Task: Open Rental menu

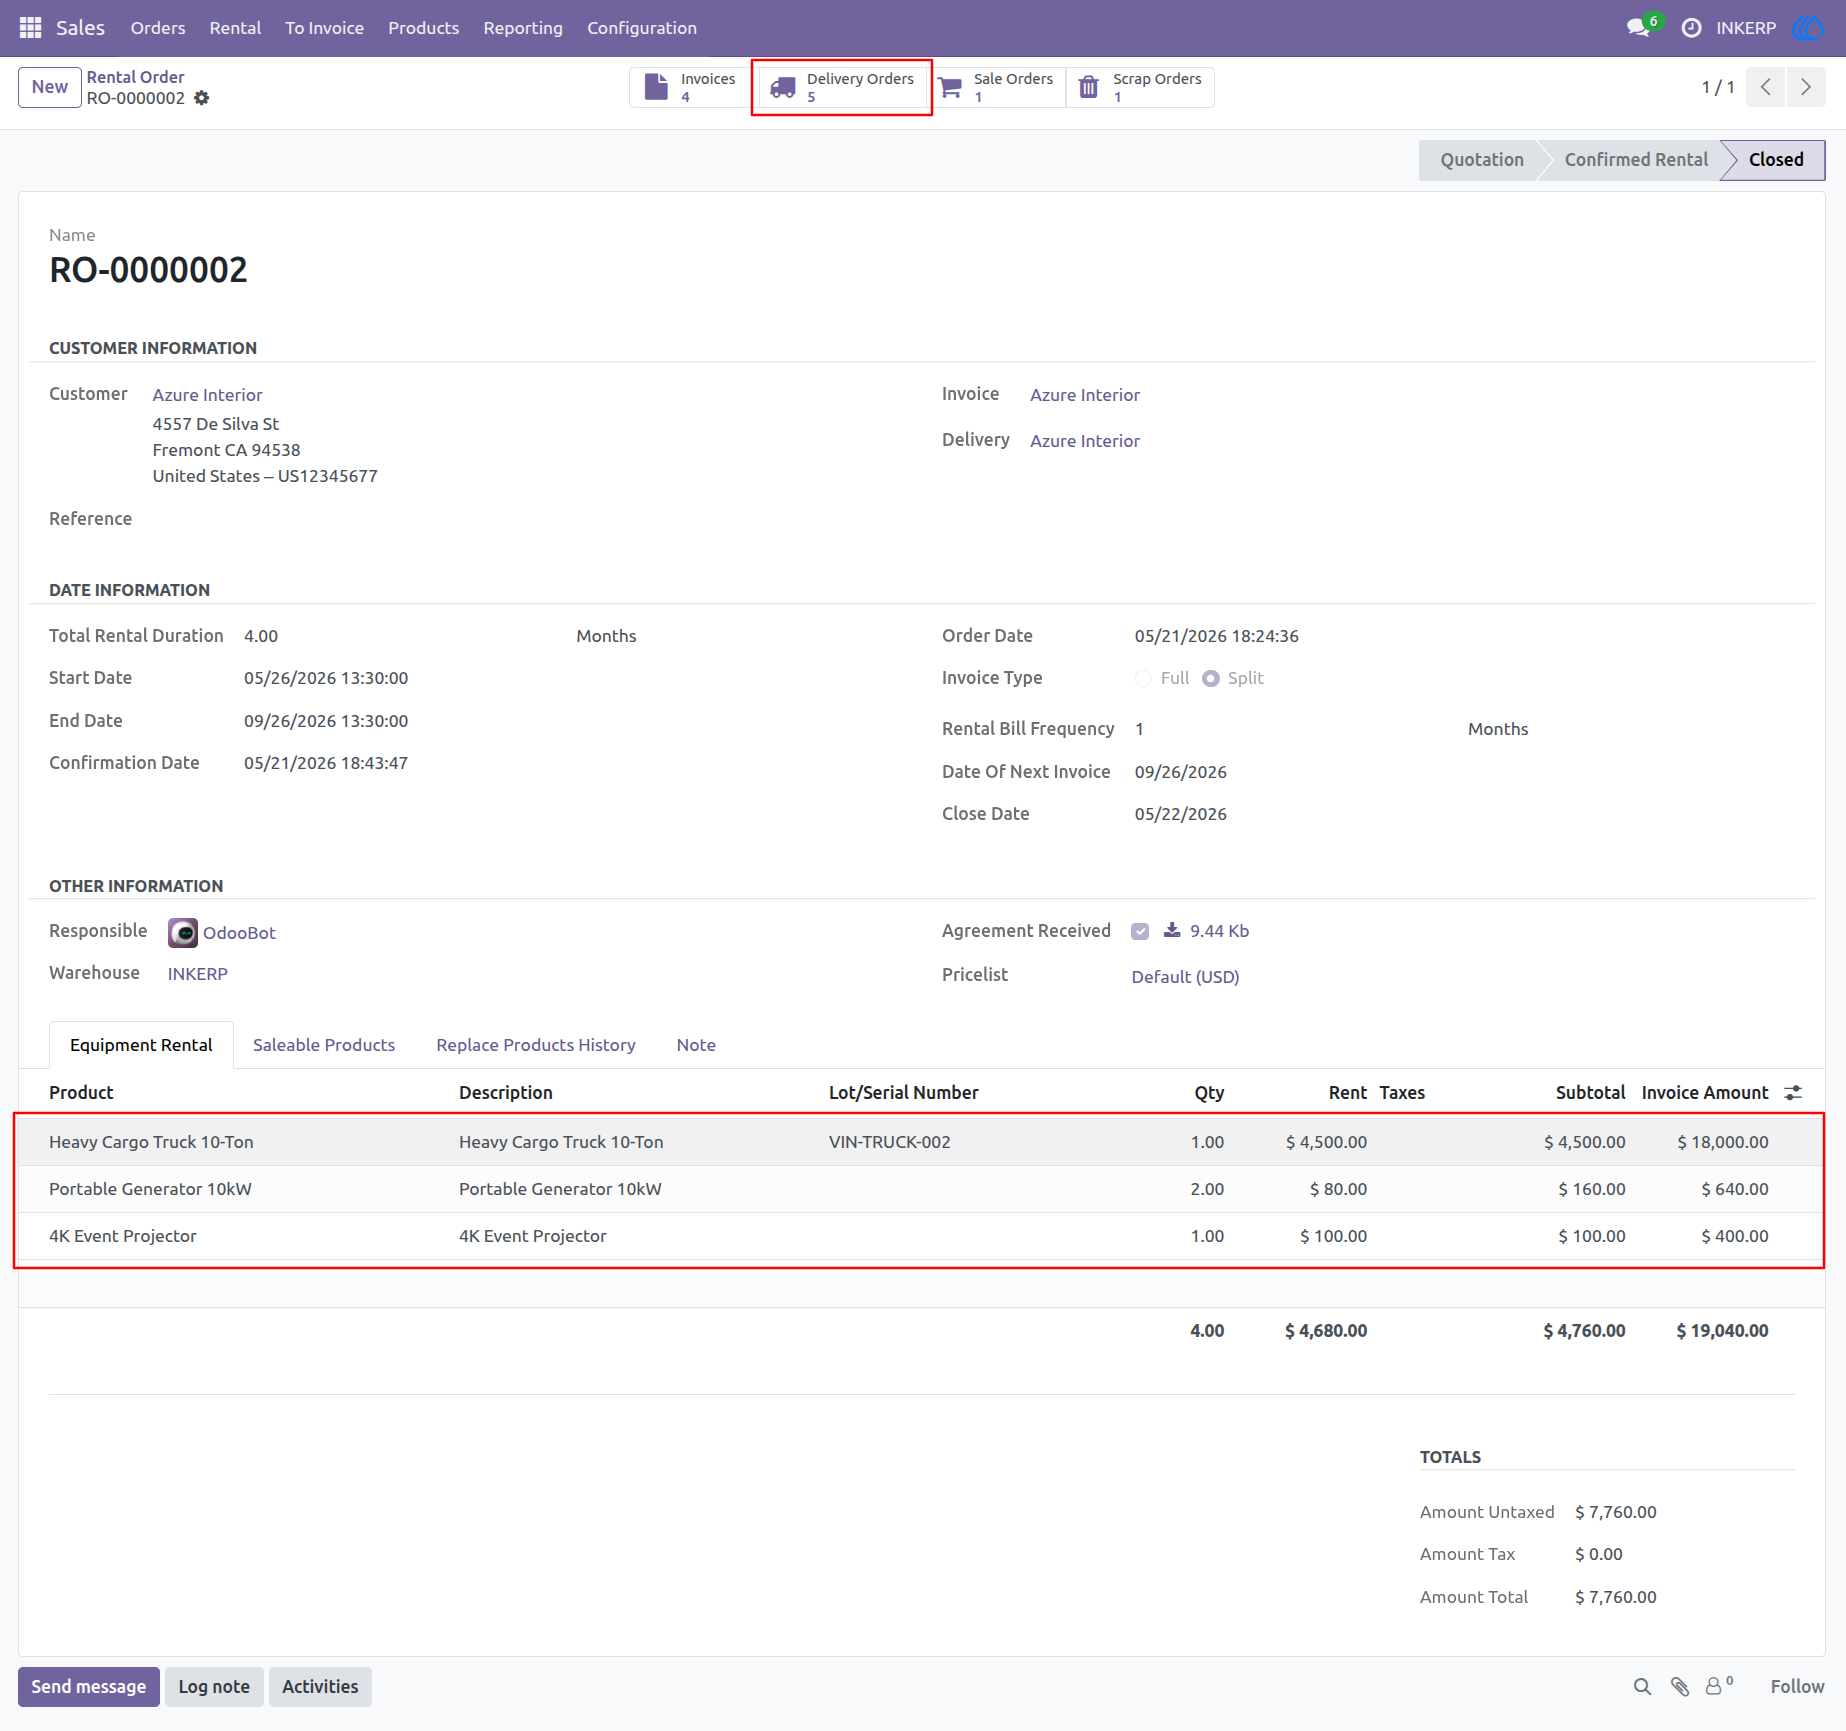Action: [x=235, y=28]
